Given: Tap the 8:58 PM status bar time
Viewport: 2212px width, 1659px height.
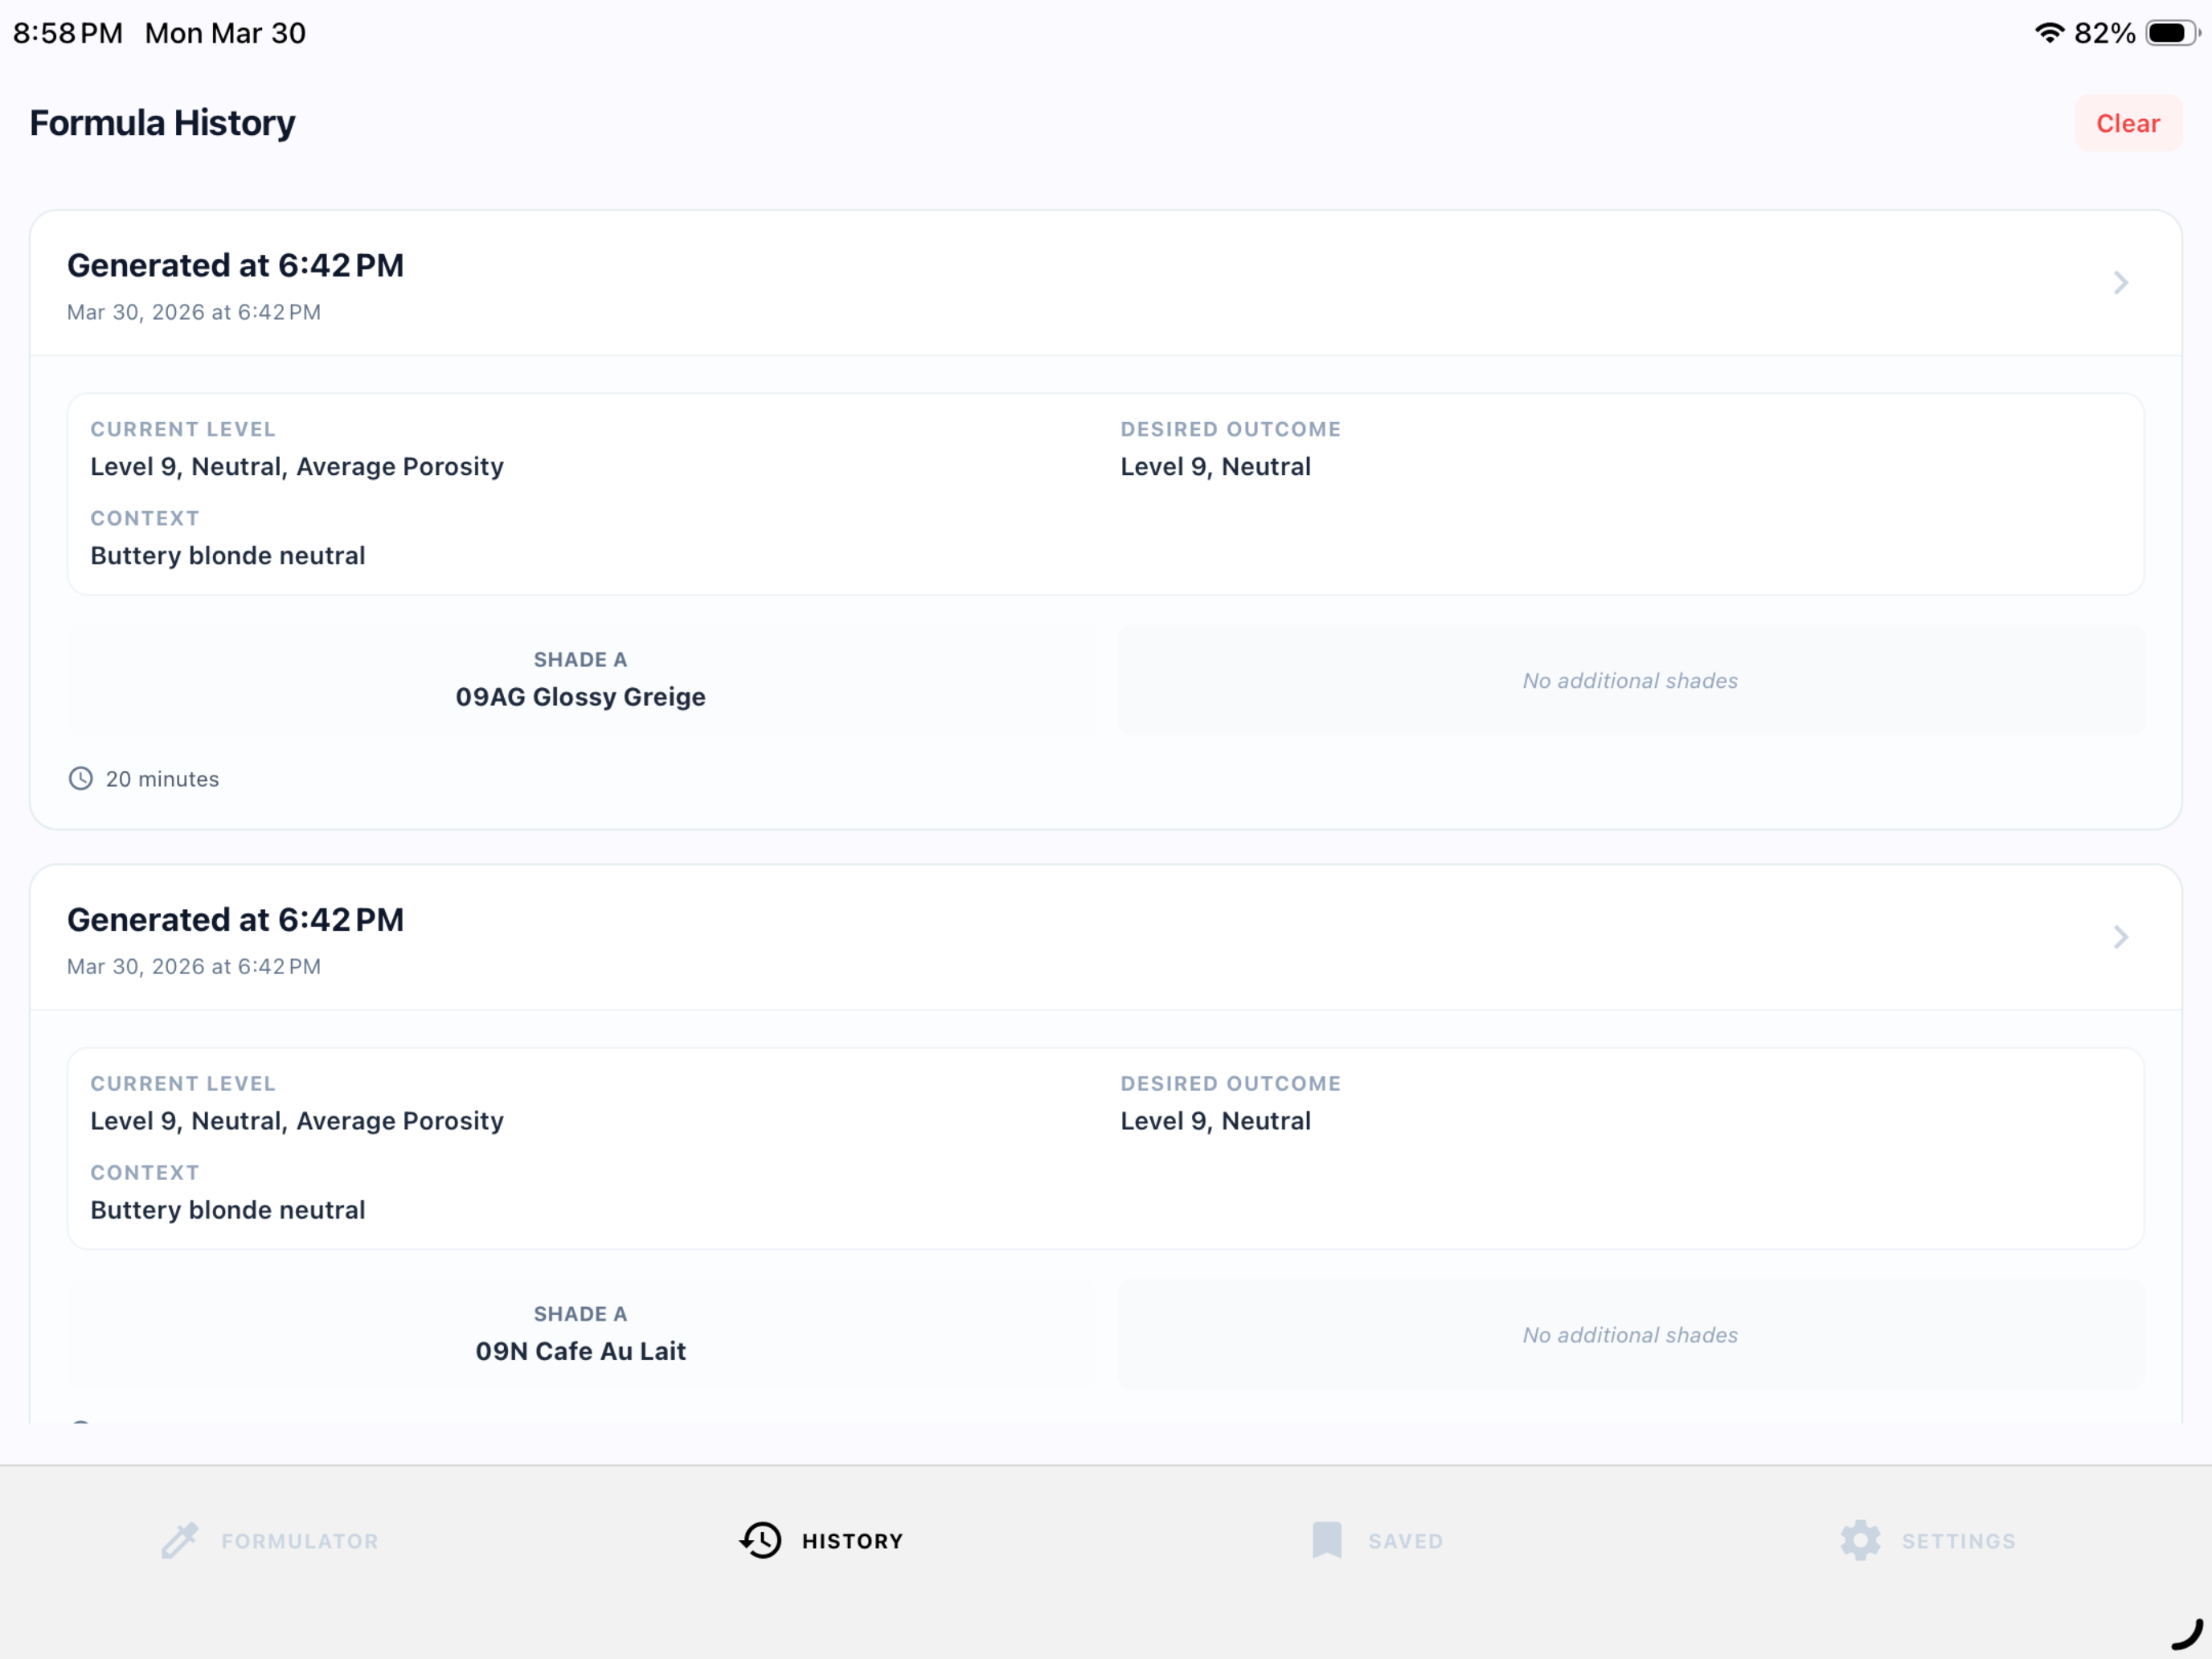Looking at the screenshot, I should (x=68, y=33).
